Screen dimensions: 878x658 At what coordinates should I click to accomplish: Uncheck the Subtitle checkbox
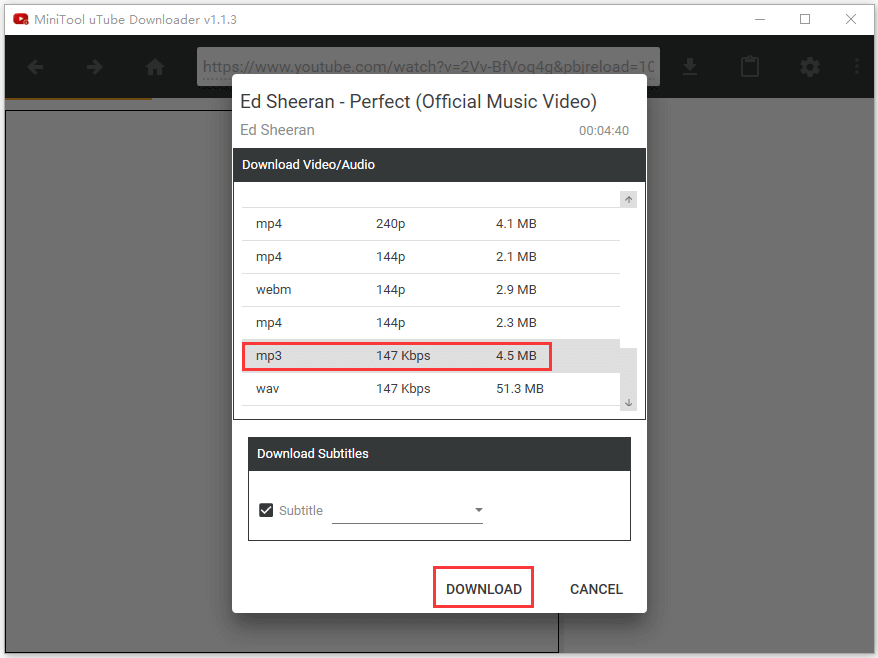tap(266, 510)
